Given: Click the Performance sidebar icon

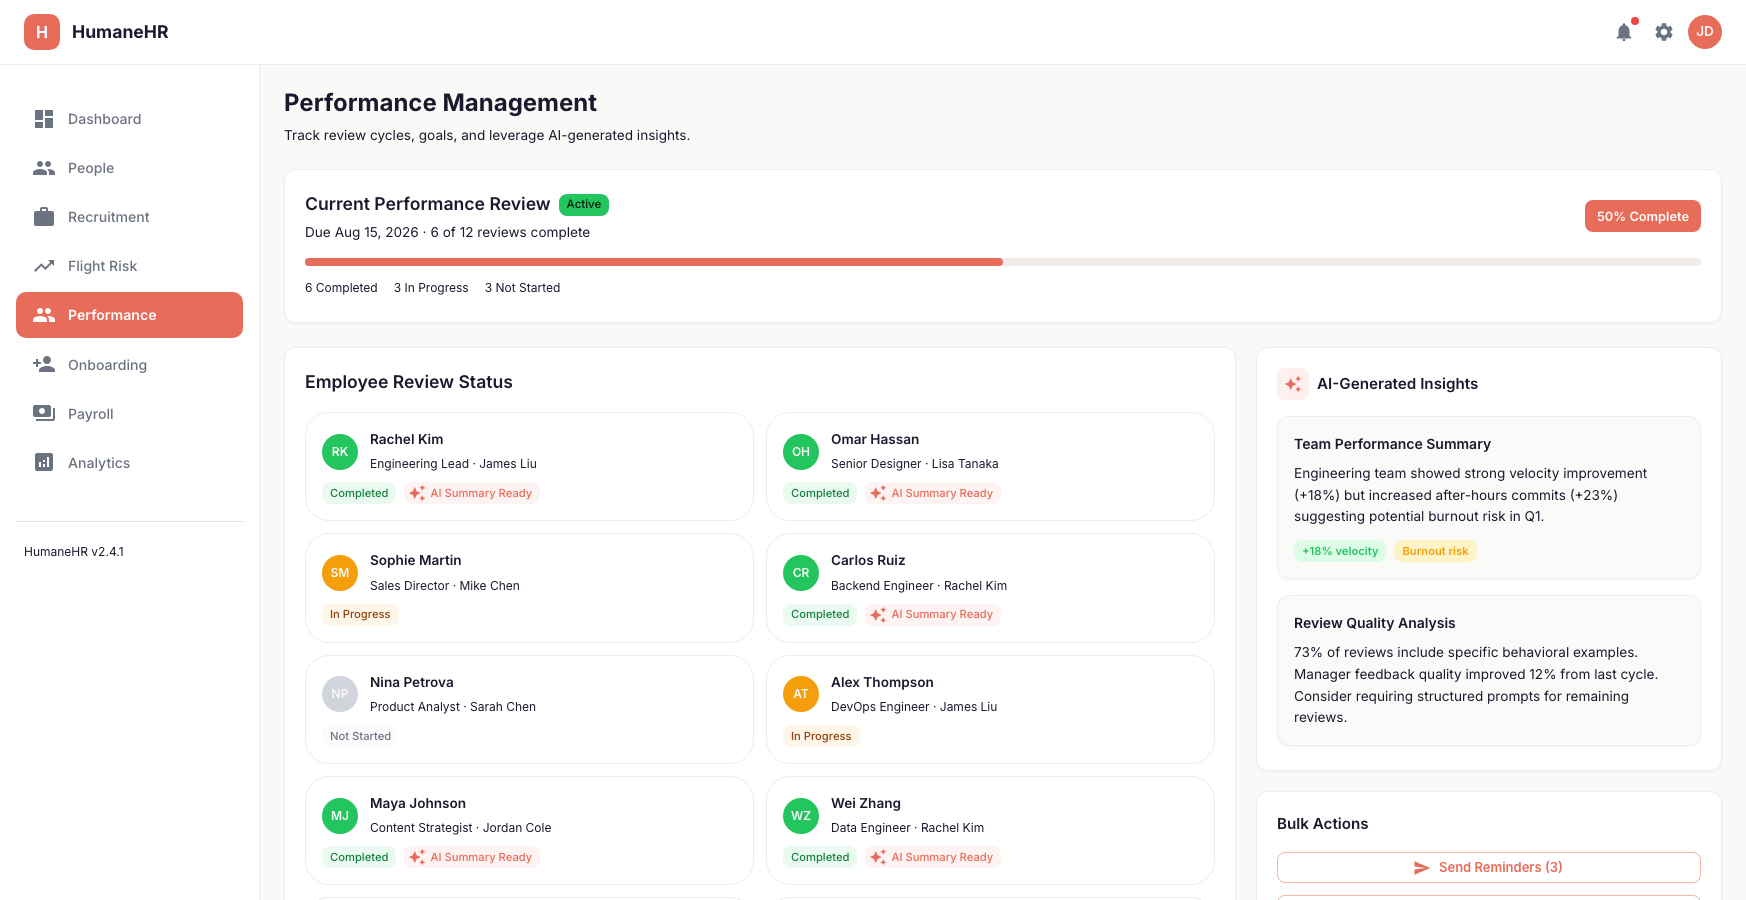Looking at the screenshot, I should (x=44, y=315).
